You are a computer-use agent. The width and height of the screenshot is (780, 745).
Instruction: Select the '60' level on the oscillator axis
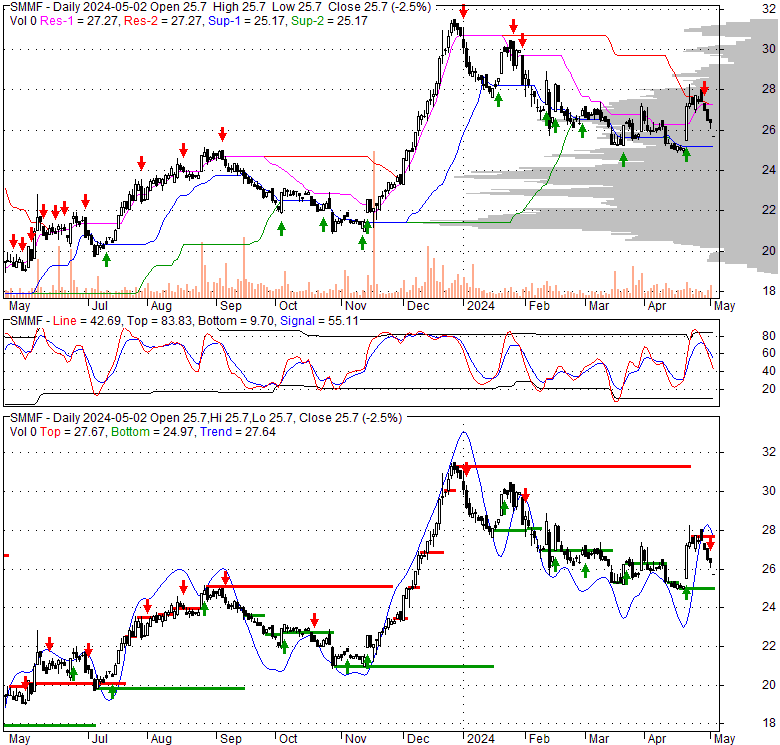point(769,353)
